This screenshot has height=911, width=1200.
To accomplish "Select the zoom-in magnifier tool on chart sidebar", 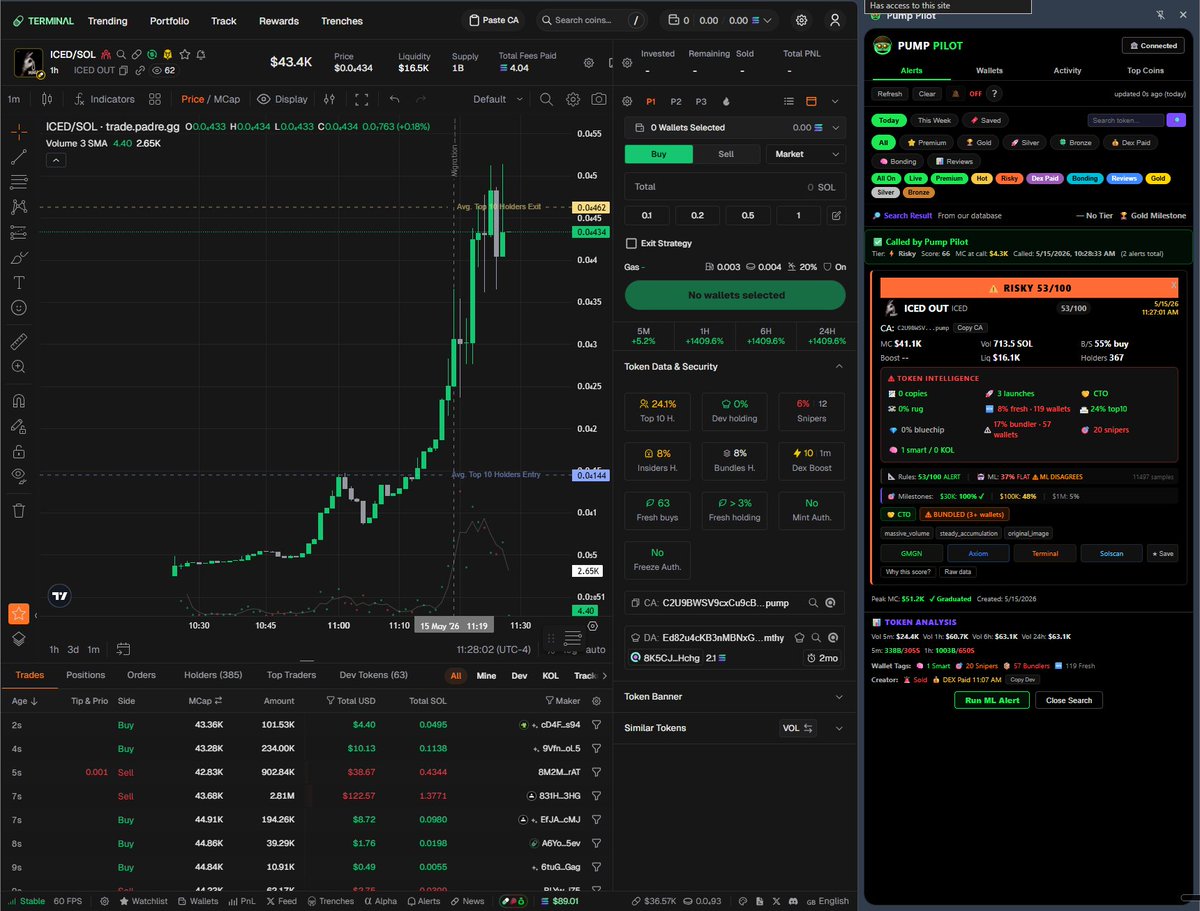I will coord(18,367).
